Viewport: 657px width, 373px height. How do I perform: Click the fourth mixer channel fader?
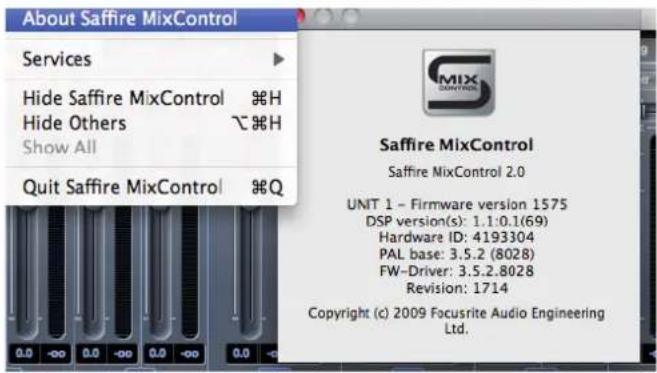pos(250,272)
